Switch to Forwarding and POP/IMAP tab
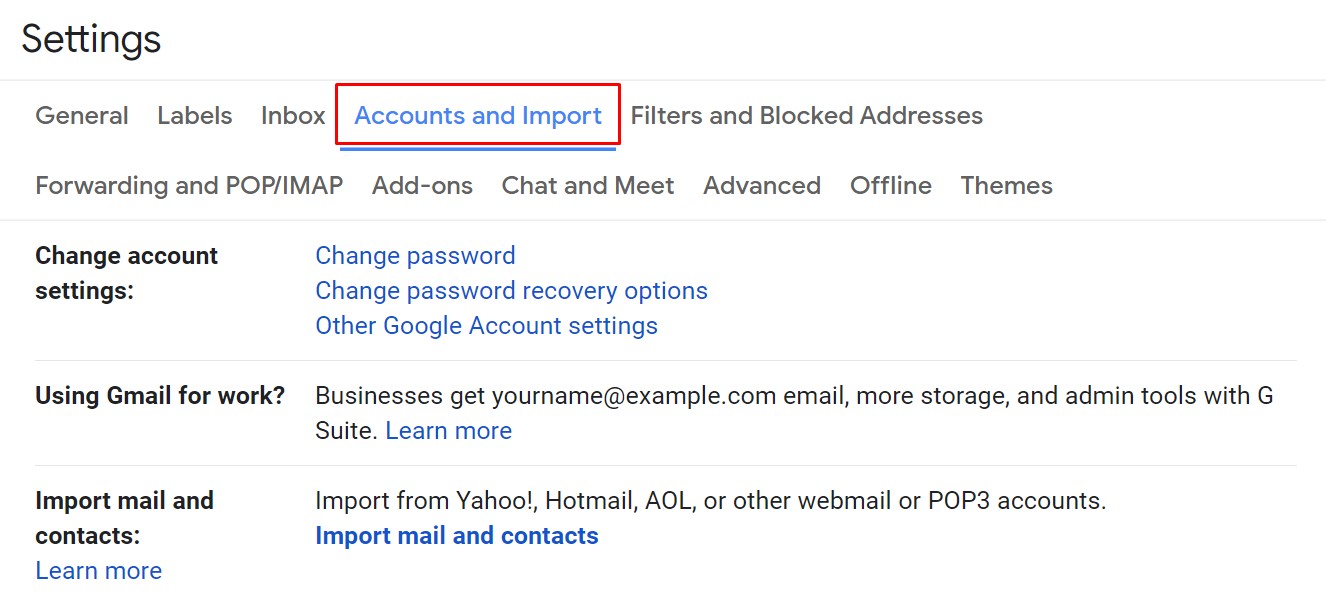Image resolution: width=1326 pixels, height=598 pixels. tap(189, 186)
